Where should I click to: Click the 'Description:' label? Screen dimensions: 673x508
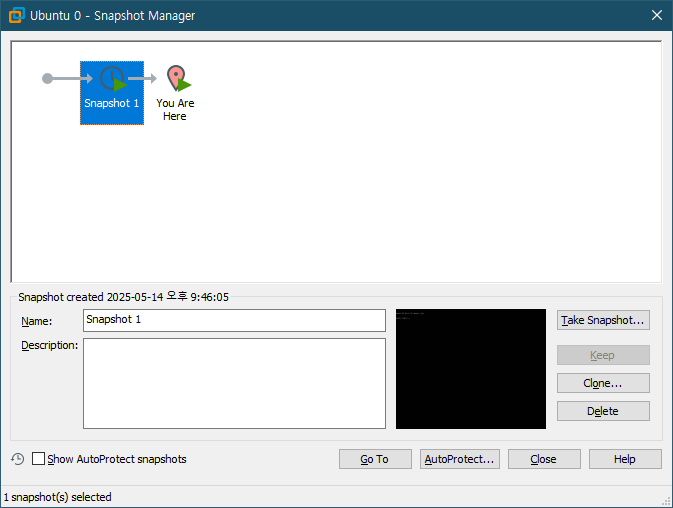click(x=50, y=345)
